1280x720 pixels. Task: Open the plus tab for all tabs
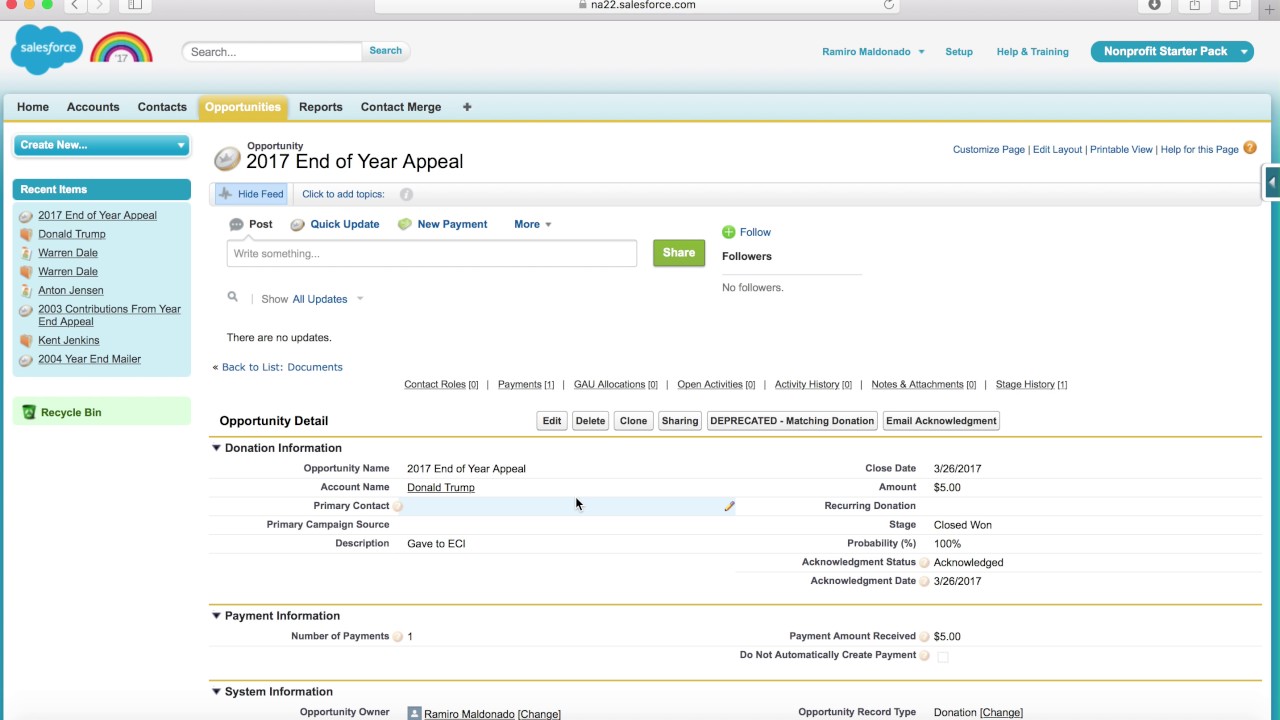(466, 107)
